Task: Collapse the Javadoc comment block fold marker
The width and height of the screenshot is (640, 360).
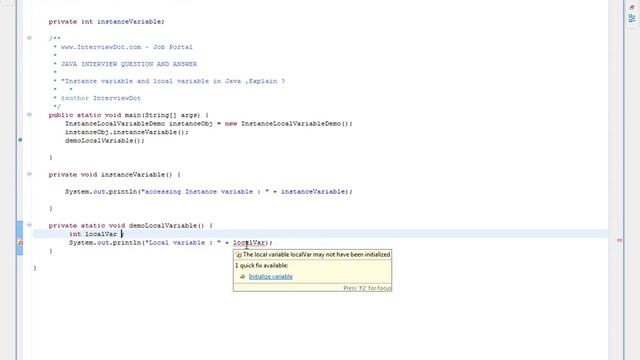Action: [x=29, y=38]
